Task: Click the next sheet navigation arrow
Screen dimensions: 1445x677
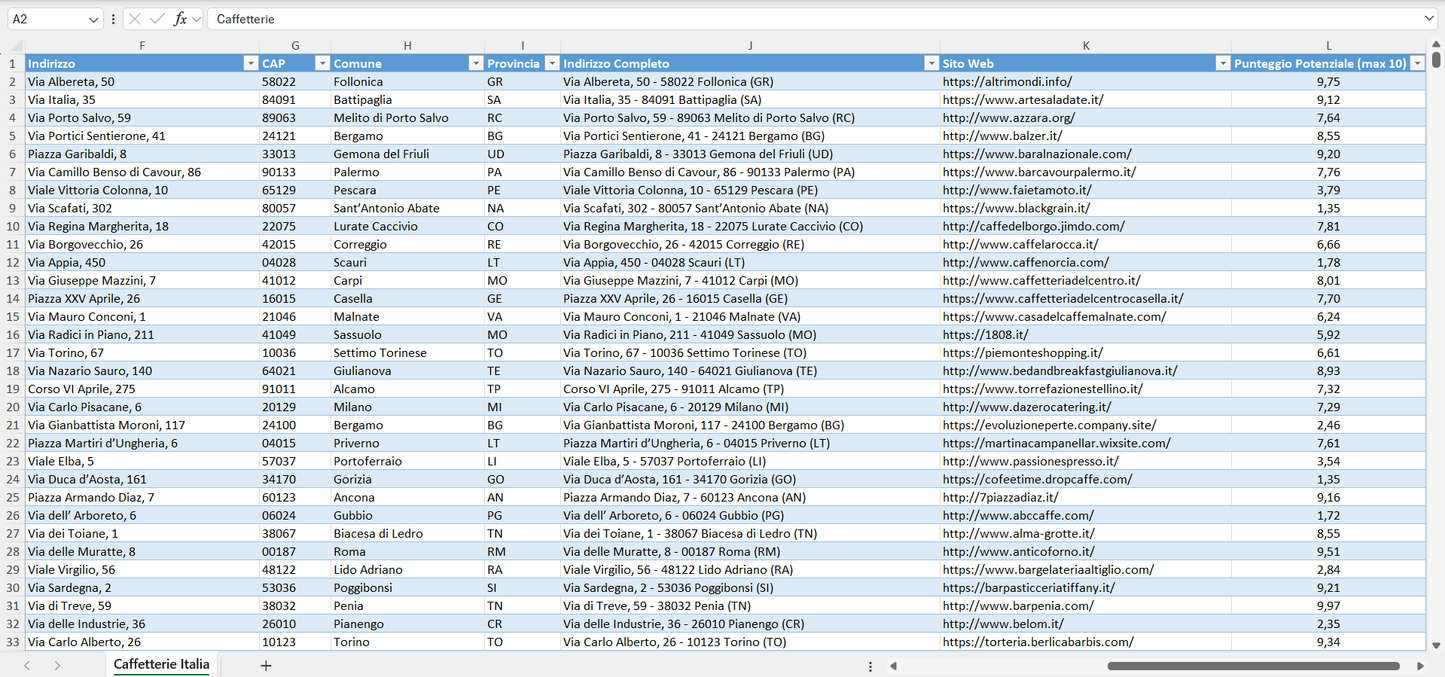Action: (x=57, y=665)
